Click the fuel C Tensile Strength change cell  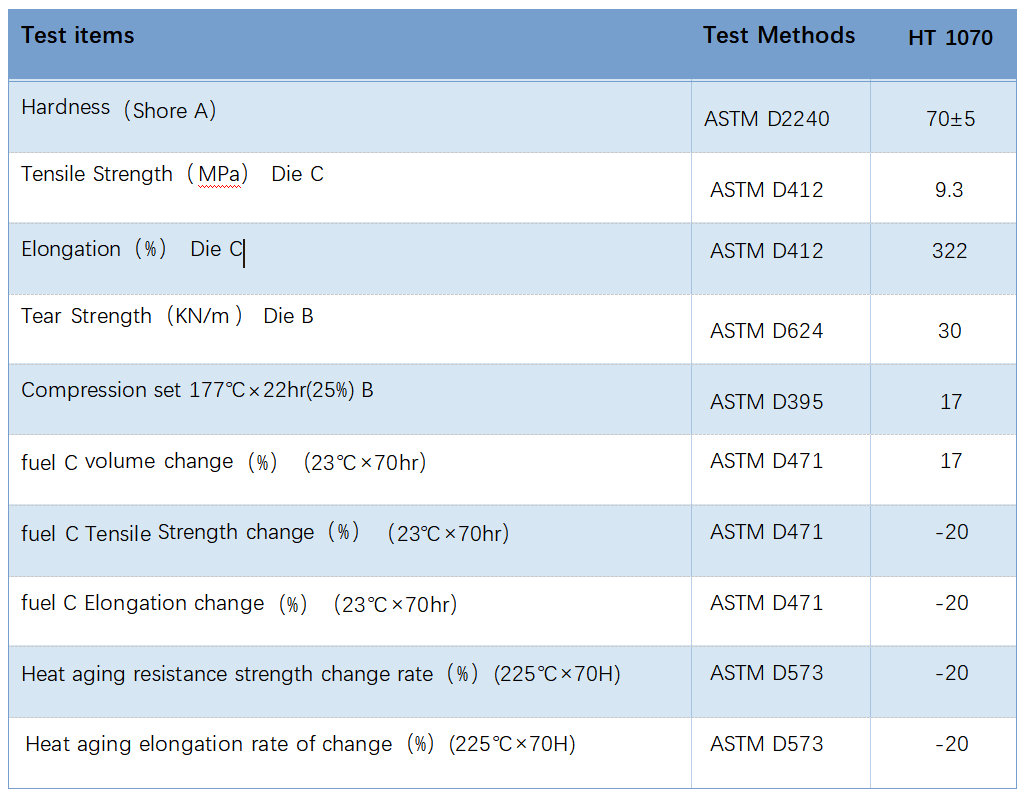tap(264, 533)
